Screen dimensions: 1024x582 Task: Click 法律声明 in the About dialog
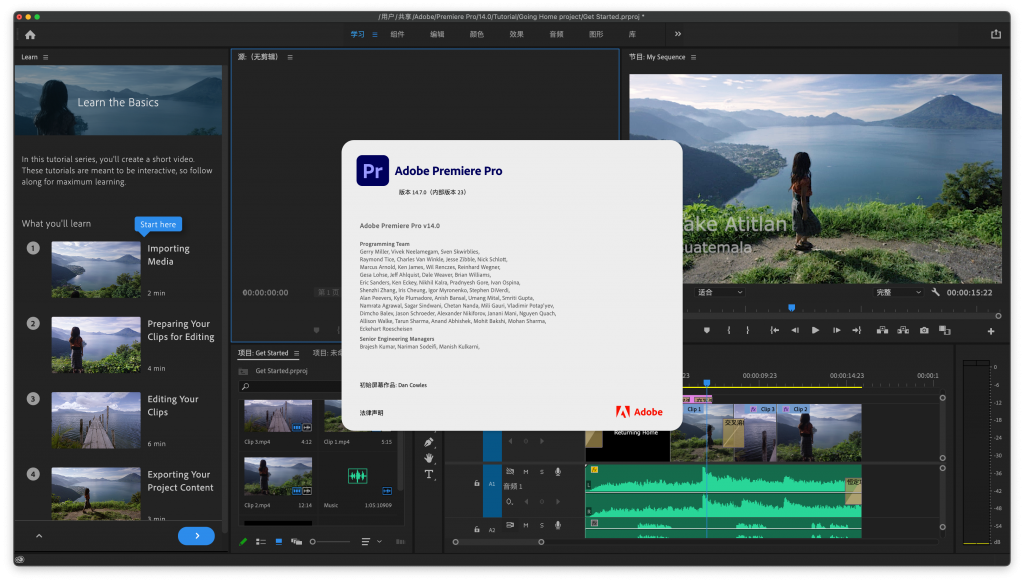pos(372,413)
